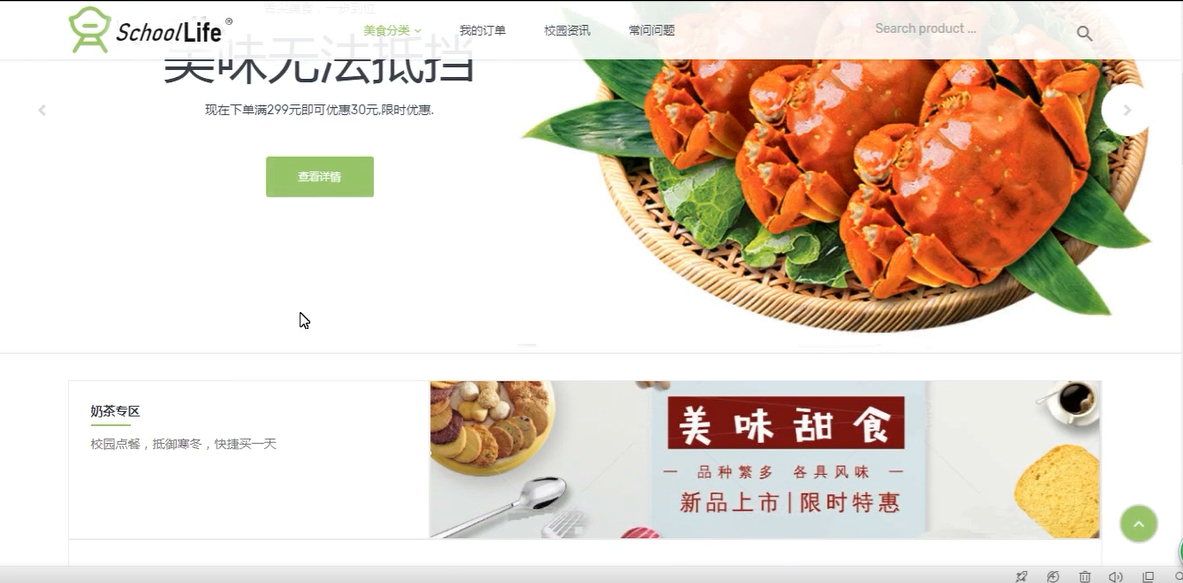This screenshot has height=583, width=1183.
Task: Select the carousel slide indicator dash
Action: click(527, 345)
